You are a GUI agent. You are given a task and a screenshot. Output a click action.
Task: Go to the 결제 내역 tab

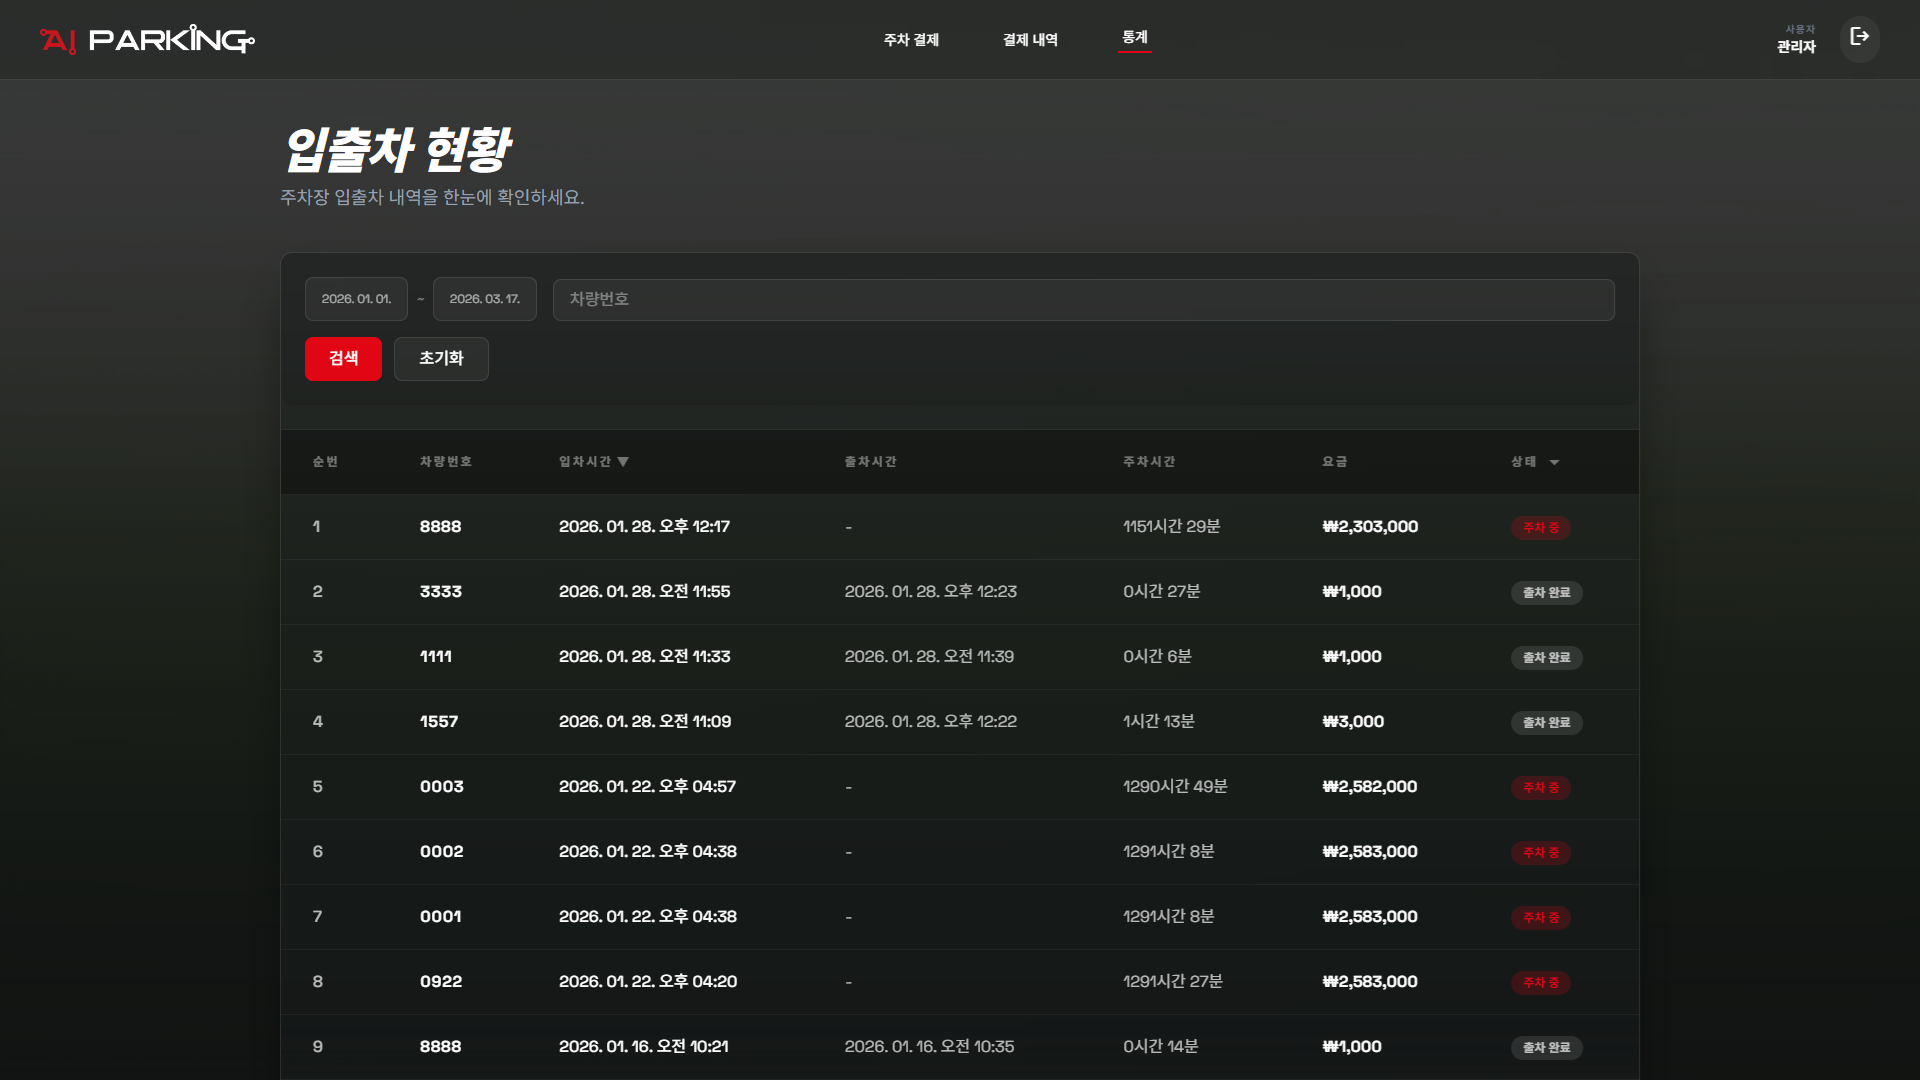pyautogui.click(x=1030, y=40)
